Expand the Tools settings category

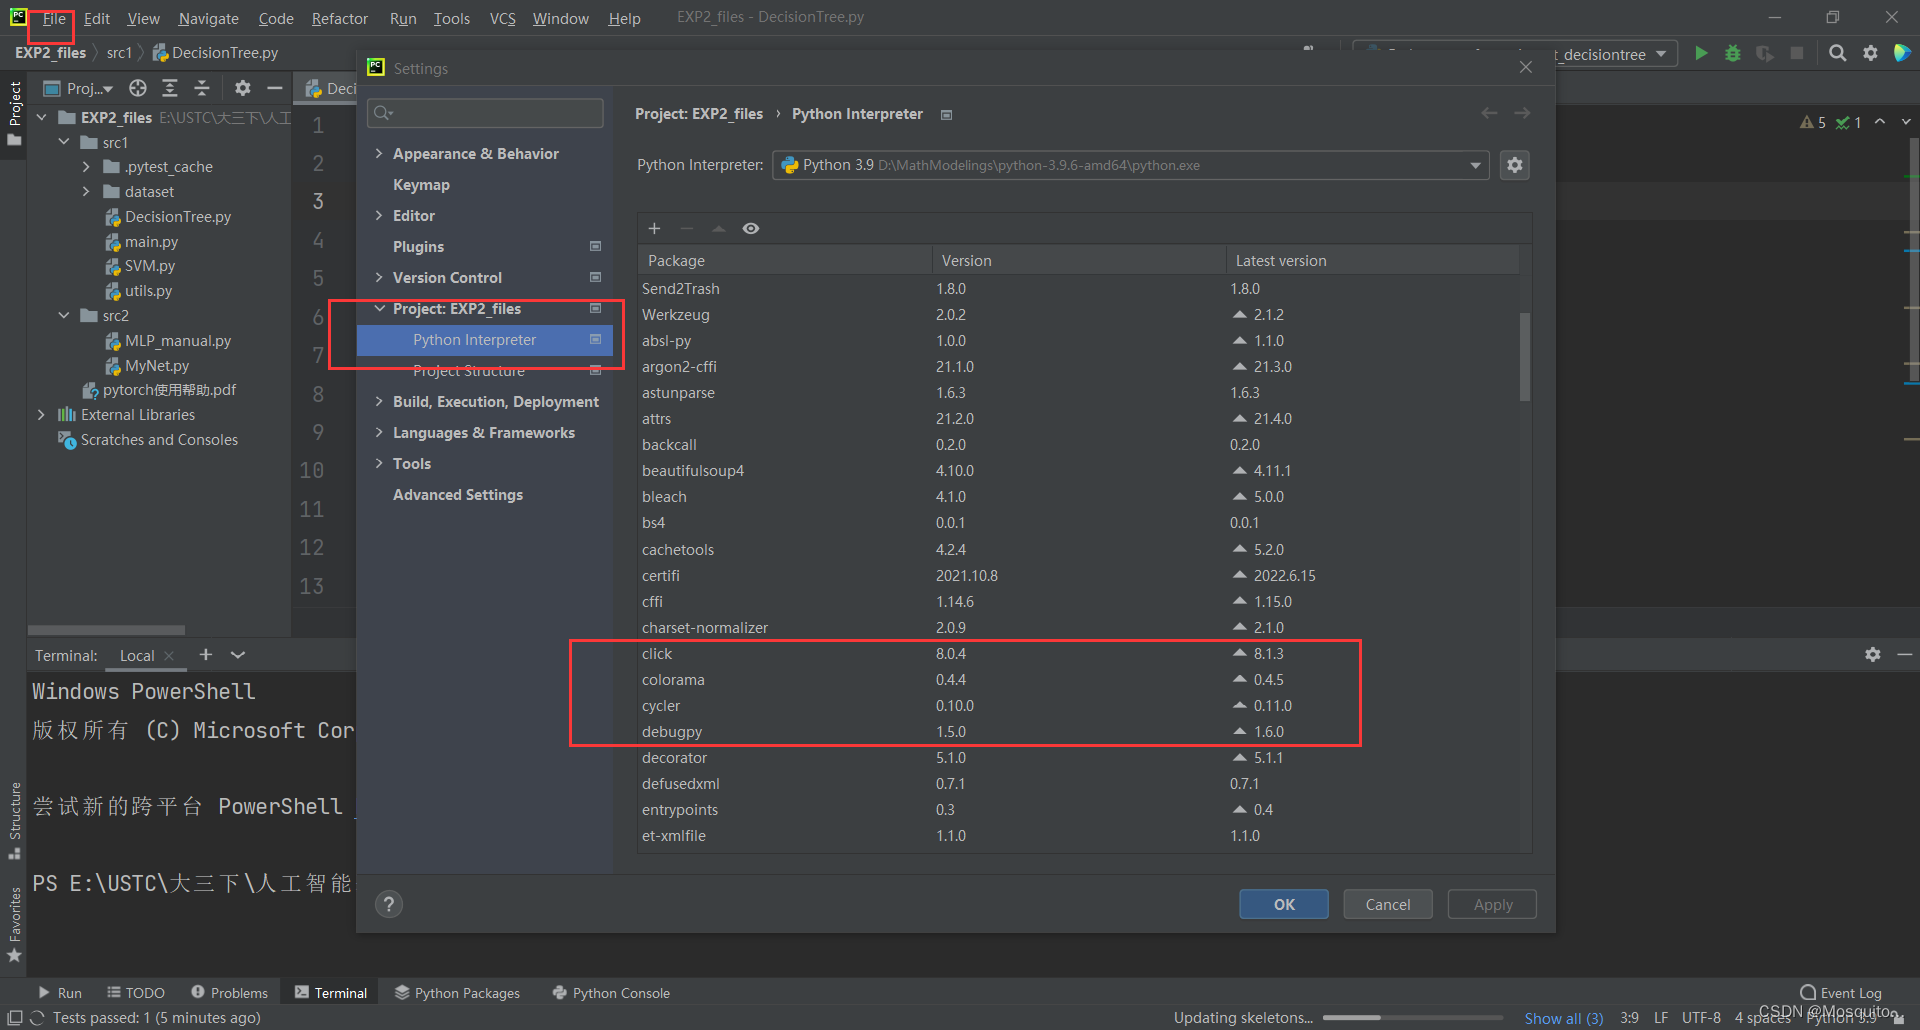pos(379,463)
